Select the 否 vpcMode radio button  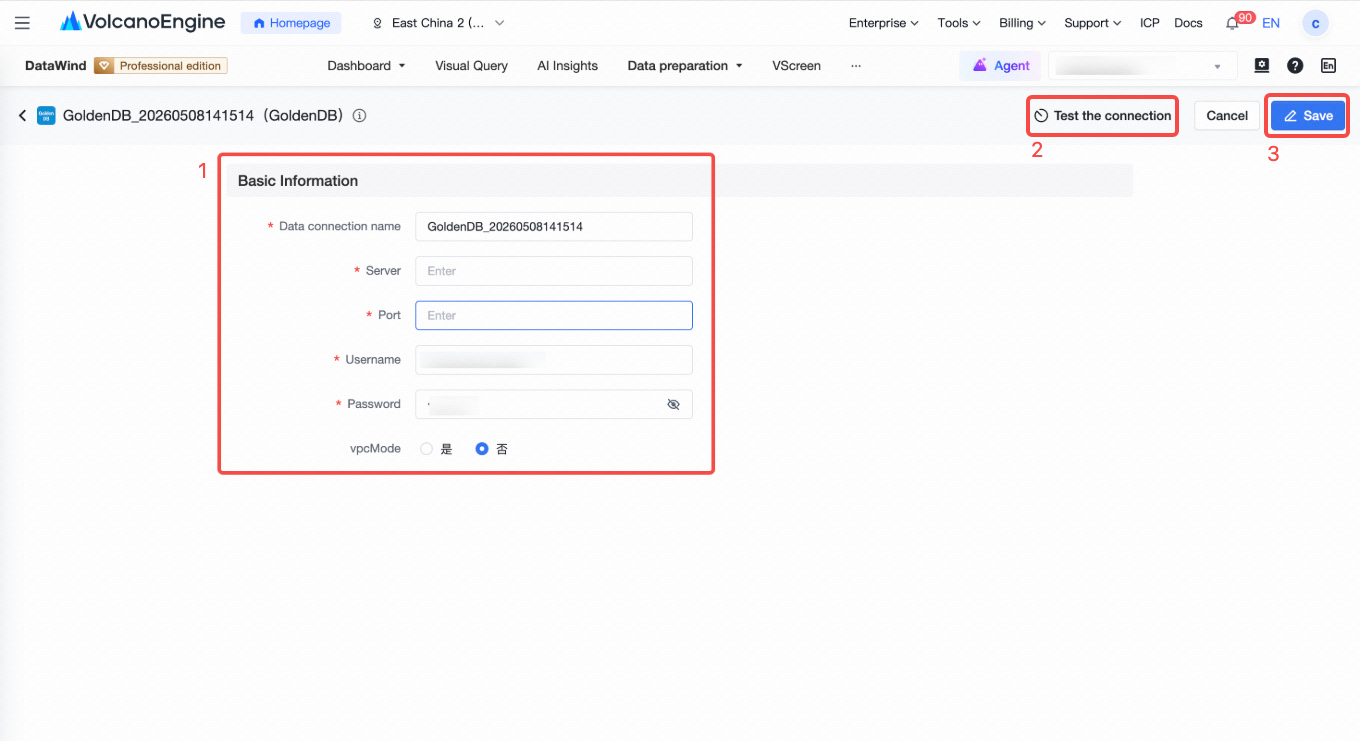click(x=482, y=449)
